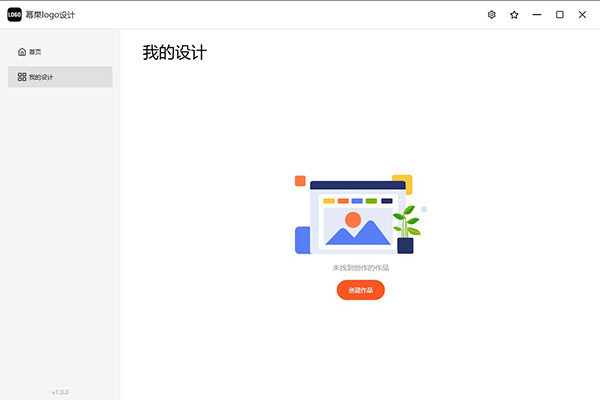Viewport: 600px width, 400px height.
Task: Click the star favorite icon
Action: [514, 15]
